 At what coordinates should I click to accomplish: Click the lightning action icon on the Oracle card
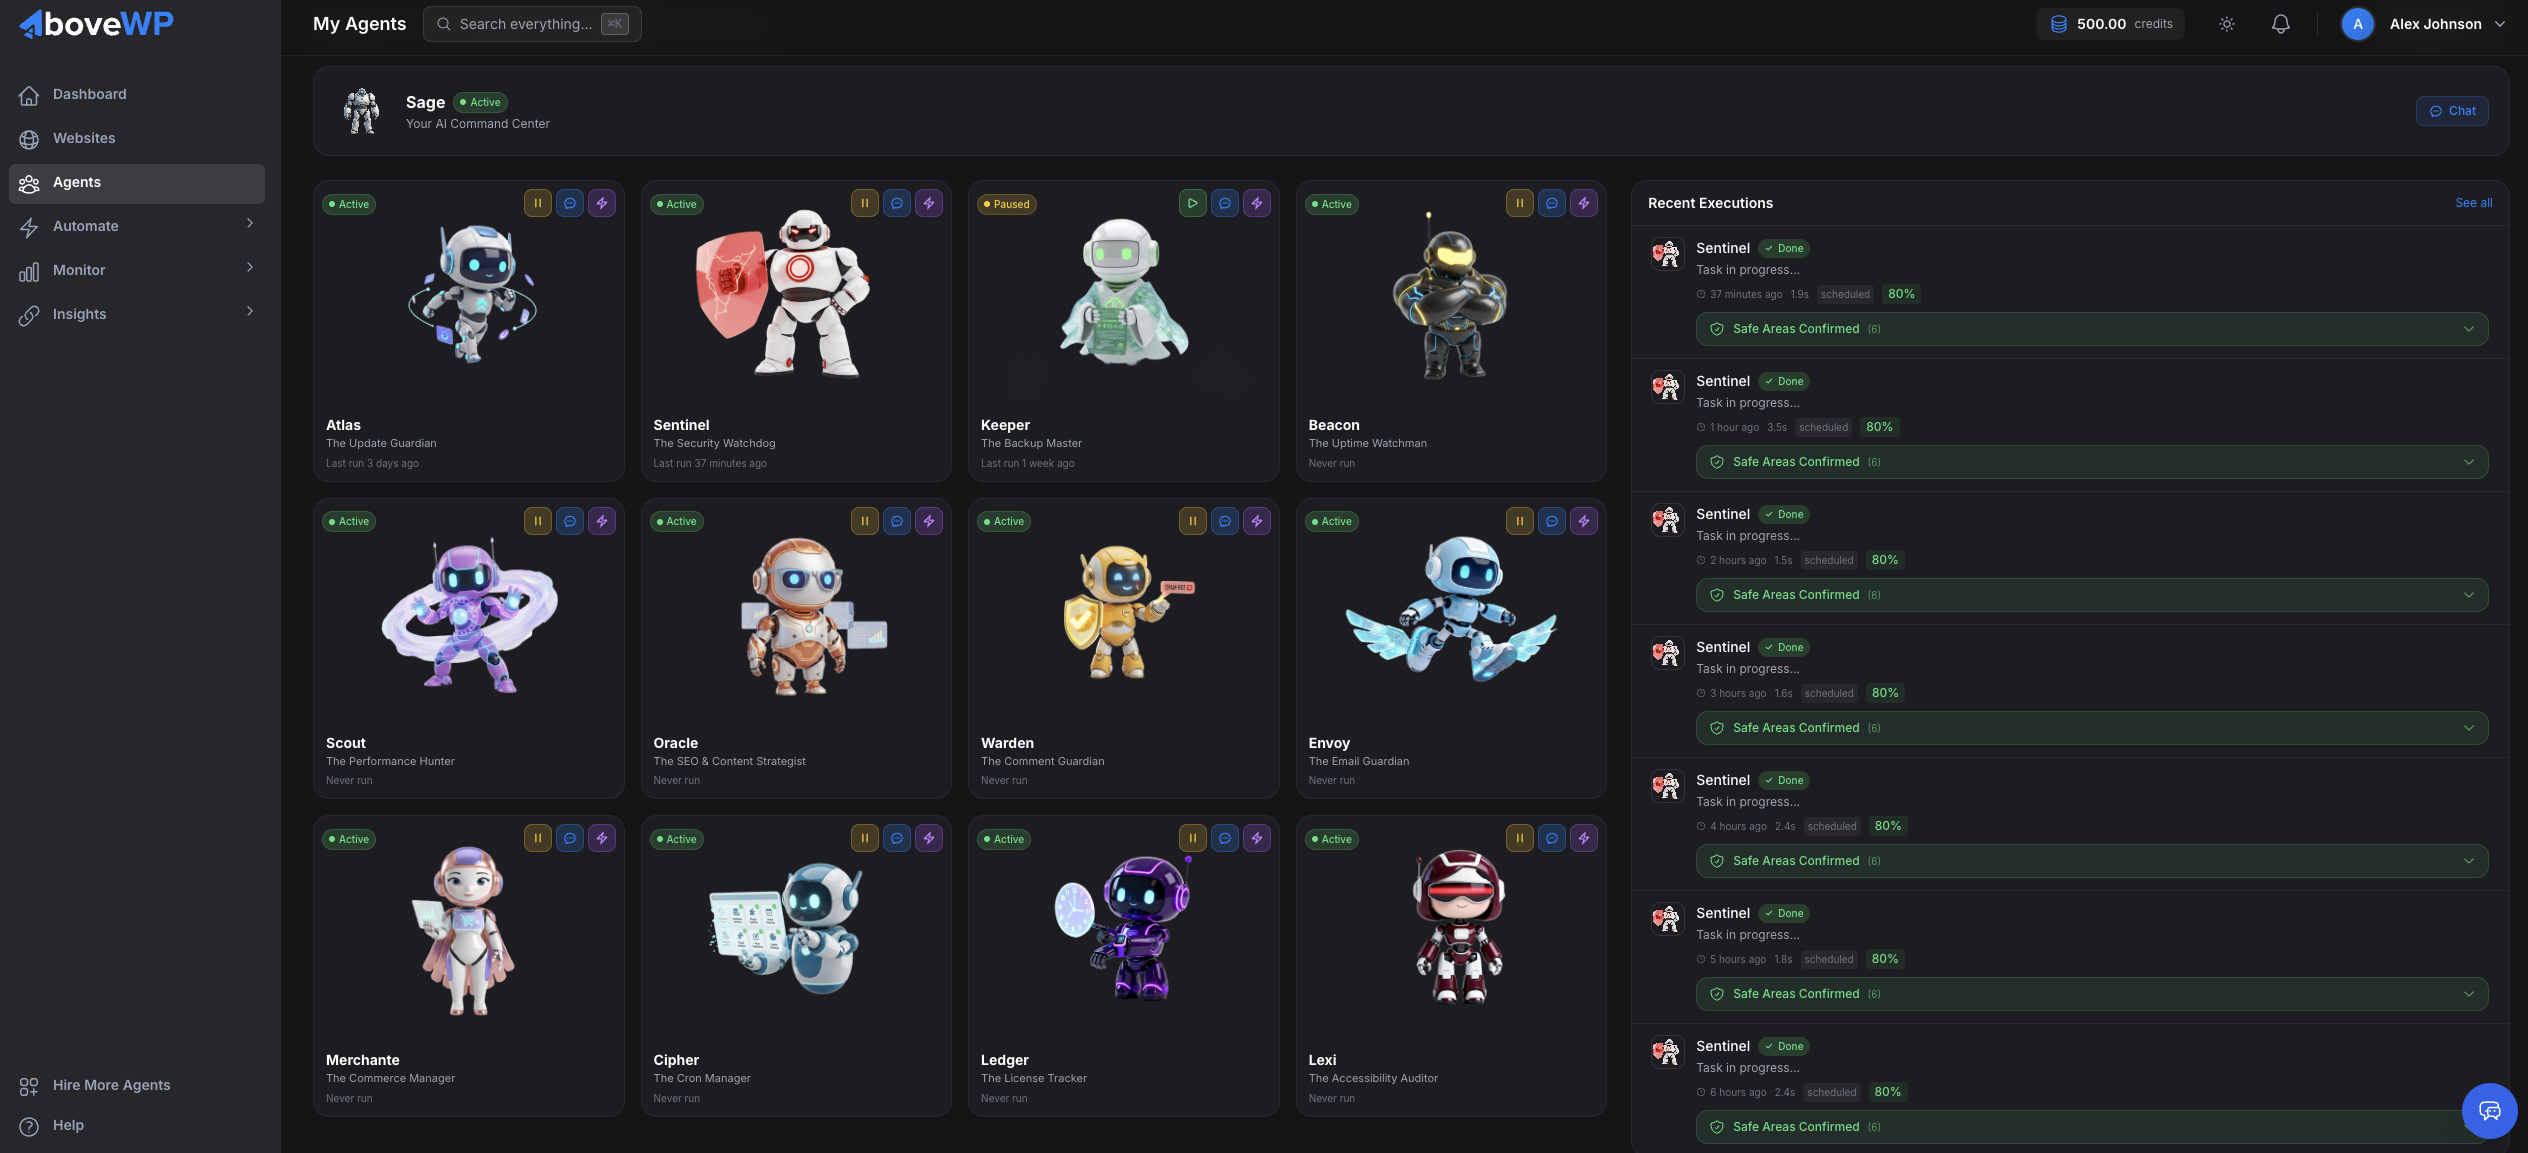(929, 520)
